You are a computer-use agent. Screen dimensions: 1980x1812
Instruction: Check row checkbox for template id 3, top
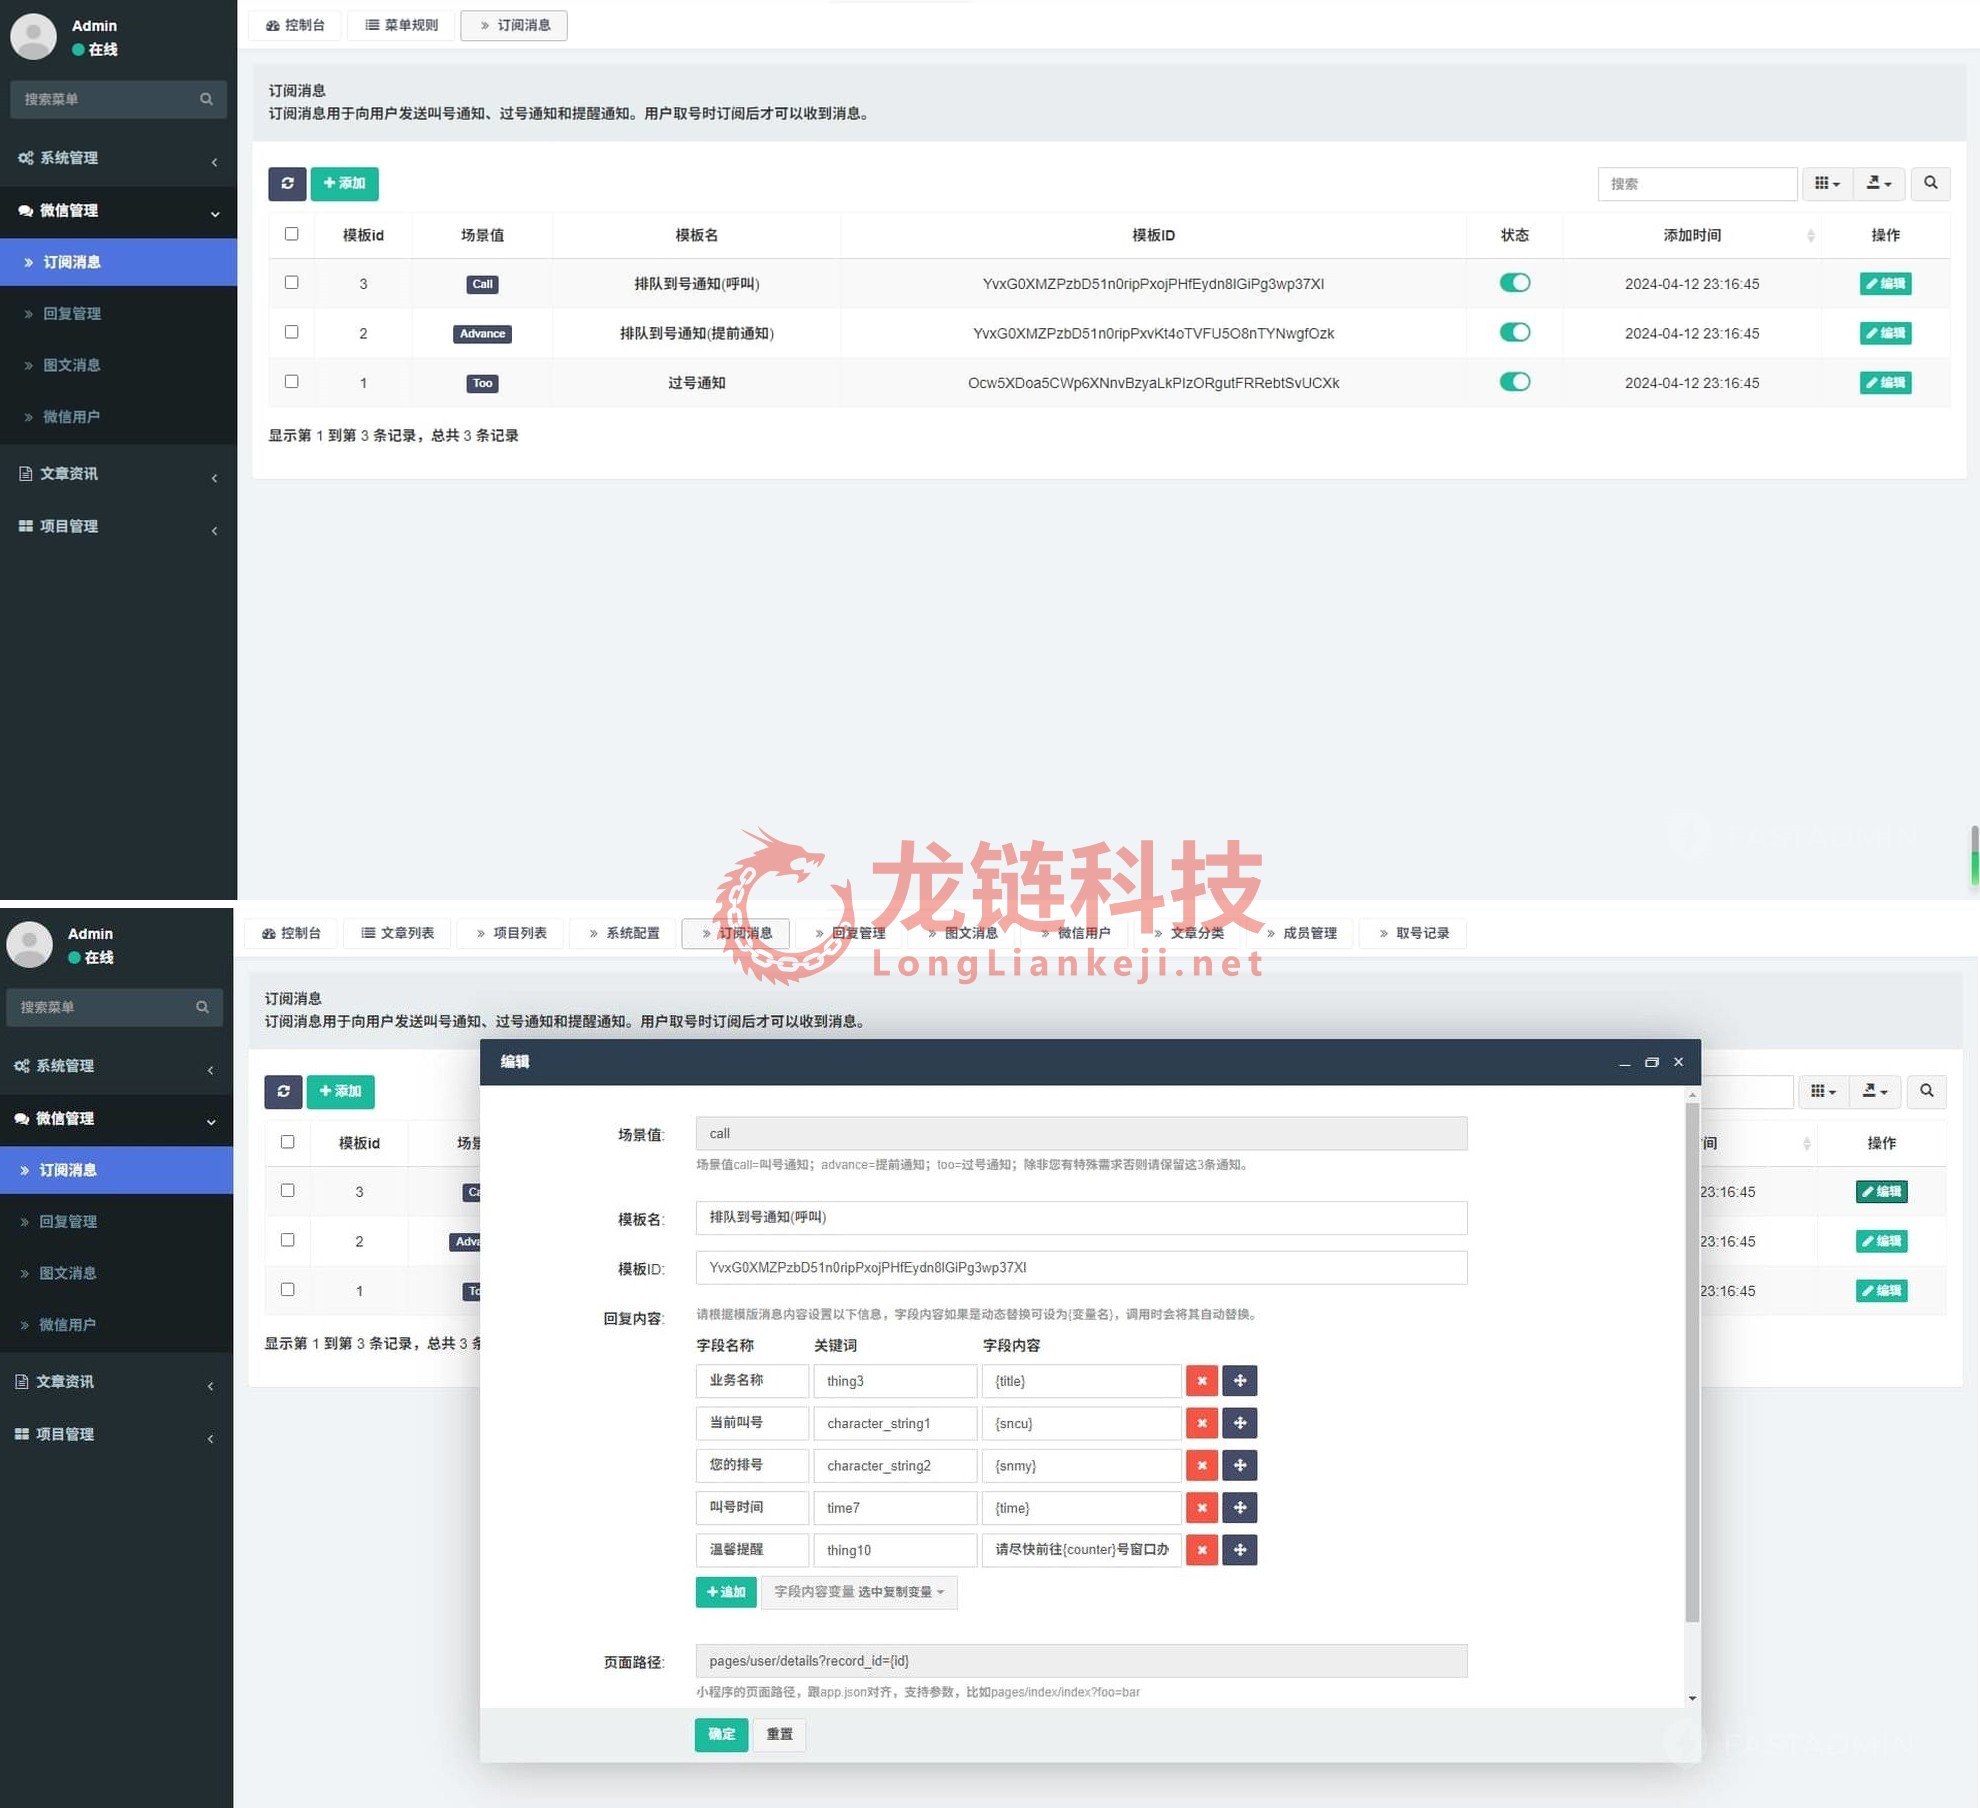291,282
